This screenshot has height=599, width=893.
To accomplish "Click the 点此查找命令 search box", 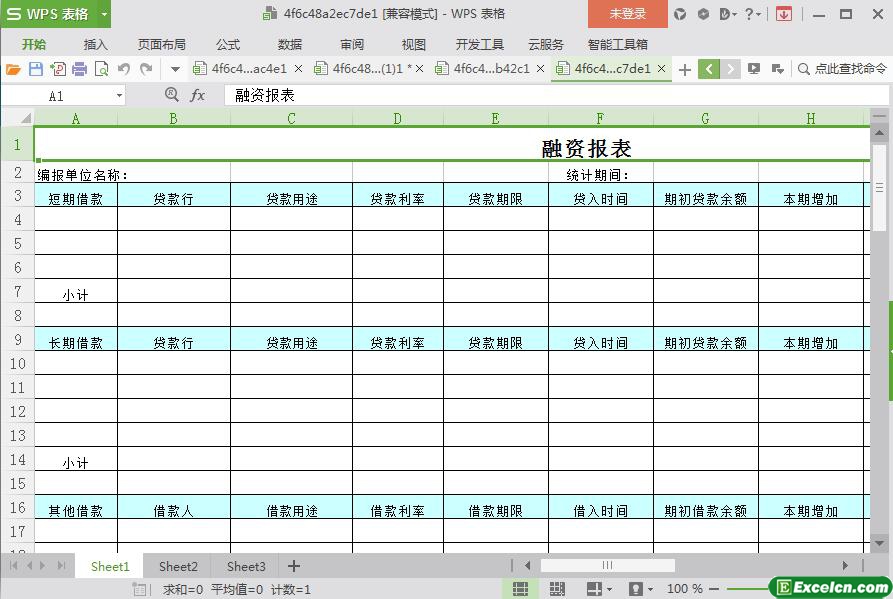I will coord(843,69).
